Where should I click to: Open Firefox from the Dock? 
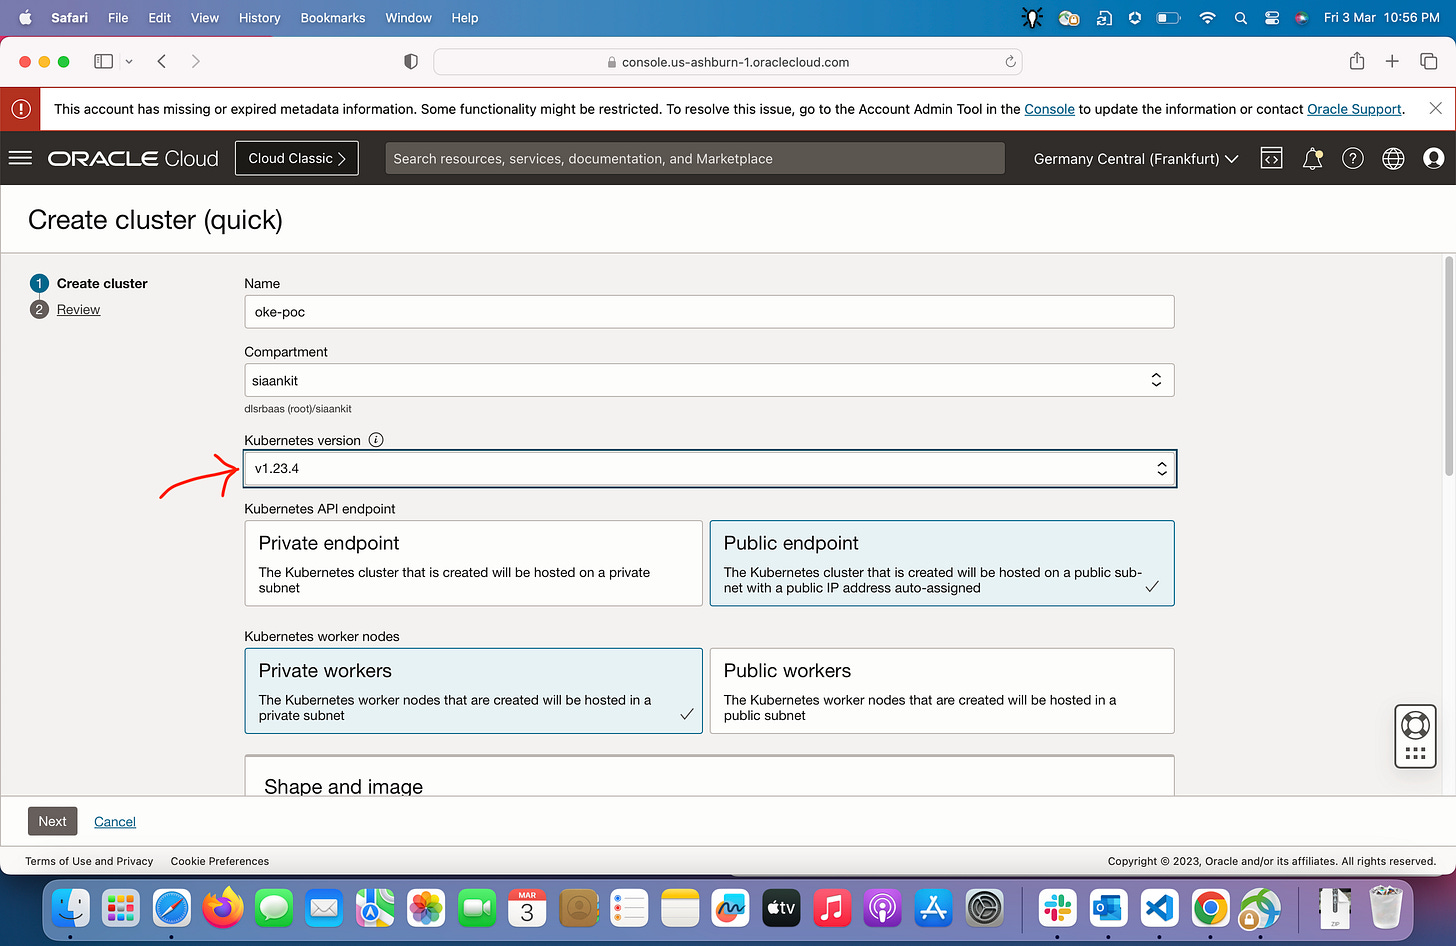223,908
